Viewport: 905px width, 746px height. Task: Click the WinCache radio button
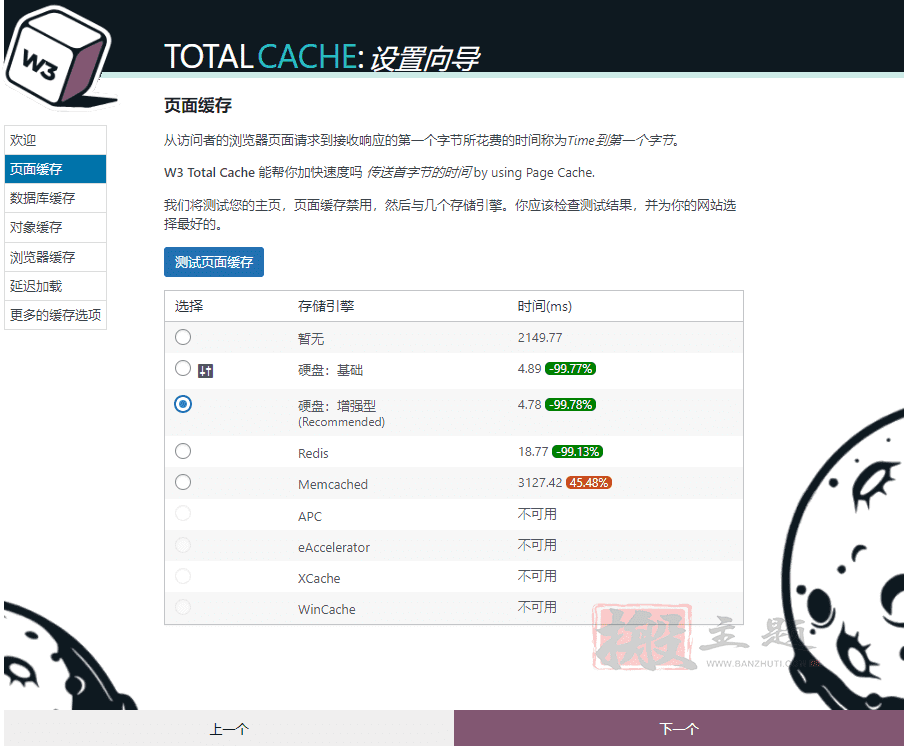pyautogui.click(x=183, y=607)
